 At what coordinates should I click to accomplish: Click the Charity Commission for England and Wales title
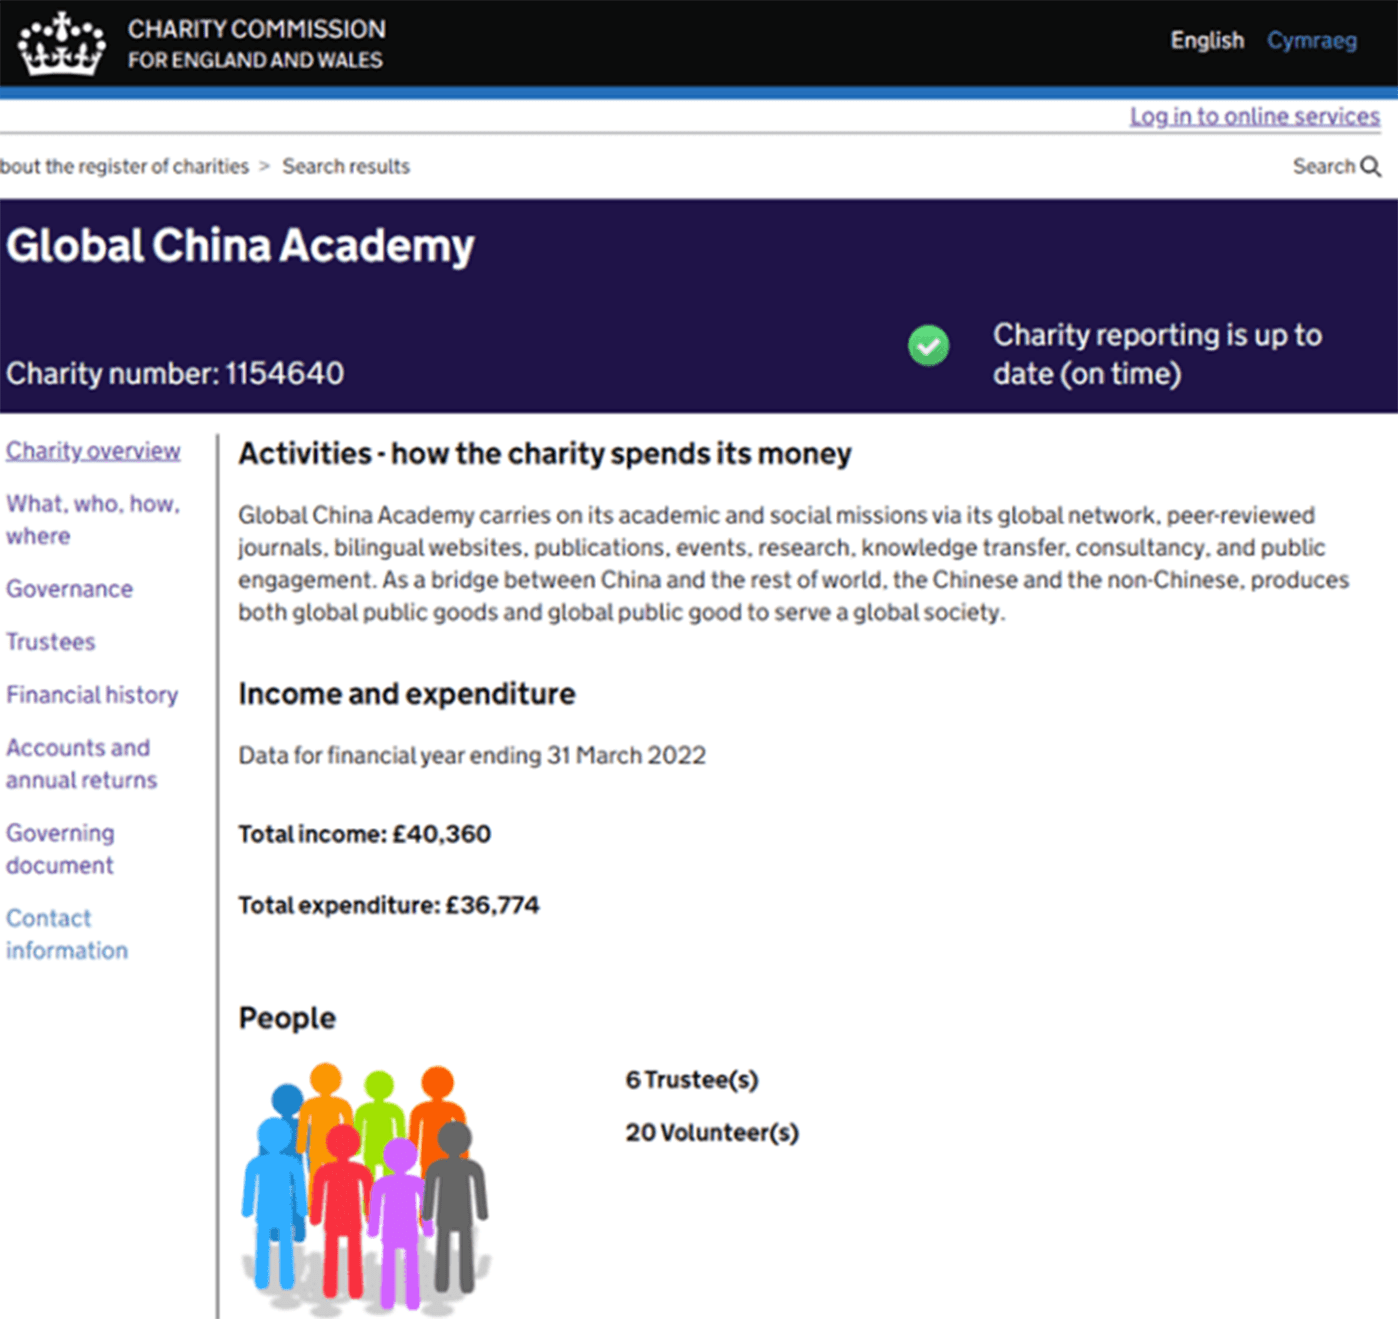click(x=256, y=44)
